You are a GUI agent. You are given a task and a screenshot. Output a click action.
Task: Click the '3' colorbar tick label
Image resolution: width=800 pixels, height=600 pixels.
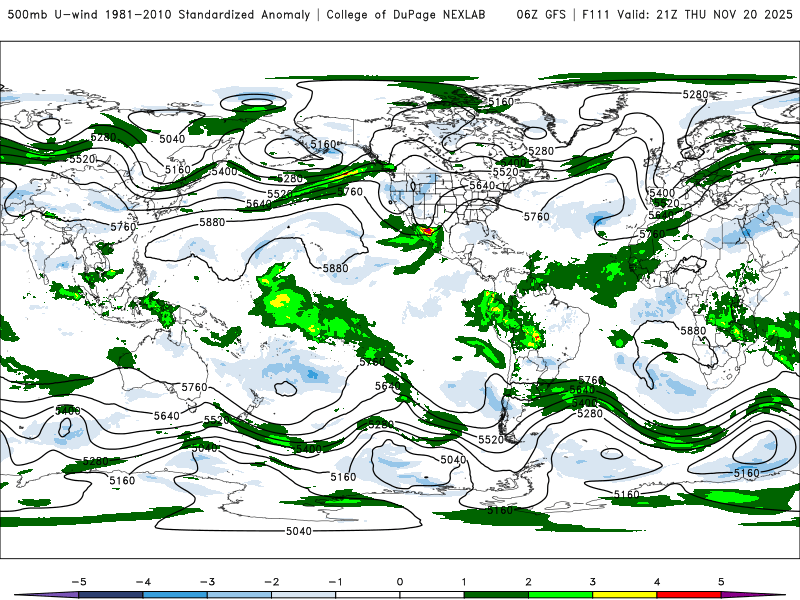pos(593,582)
